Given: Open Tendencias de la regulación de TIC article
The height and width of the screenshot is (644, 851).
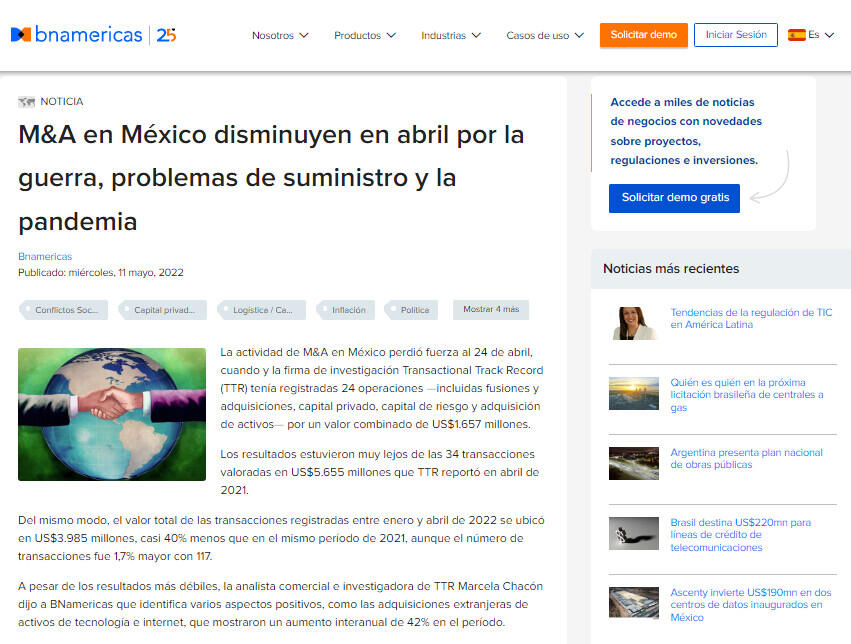Looking at the screenshot, I should [x=750, y=319].
